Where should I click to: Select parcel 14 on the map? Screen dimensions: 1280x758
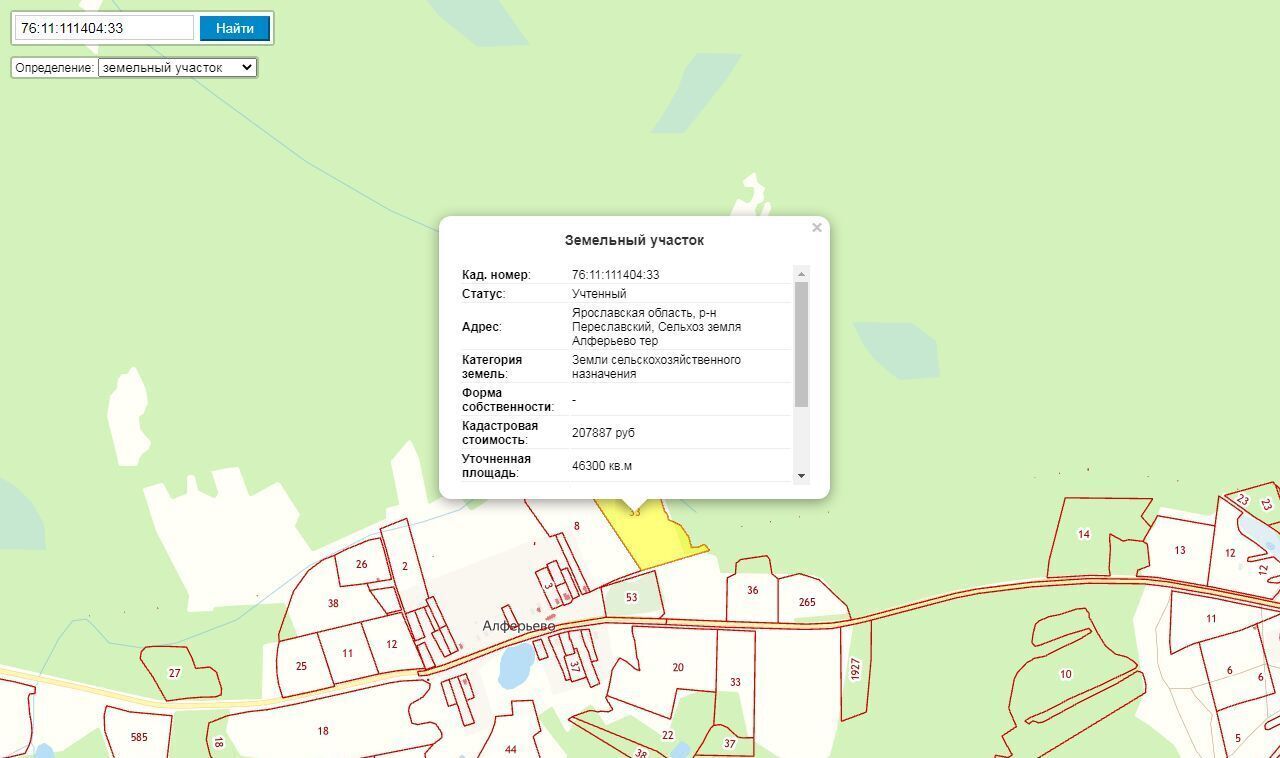click(1083, 534)
